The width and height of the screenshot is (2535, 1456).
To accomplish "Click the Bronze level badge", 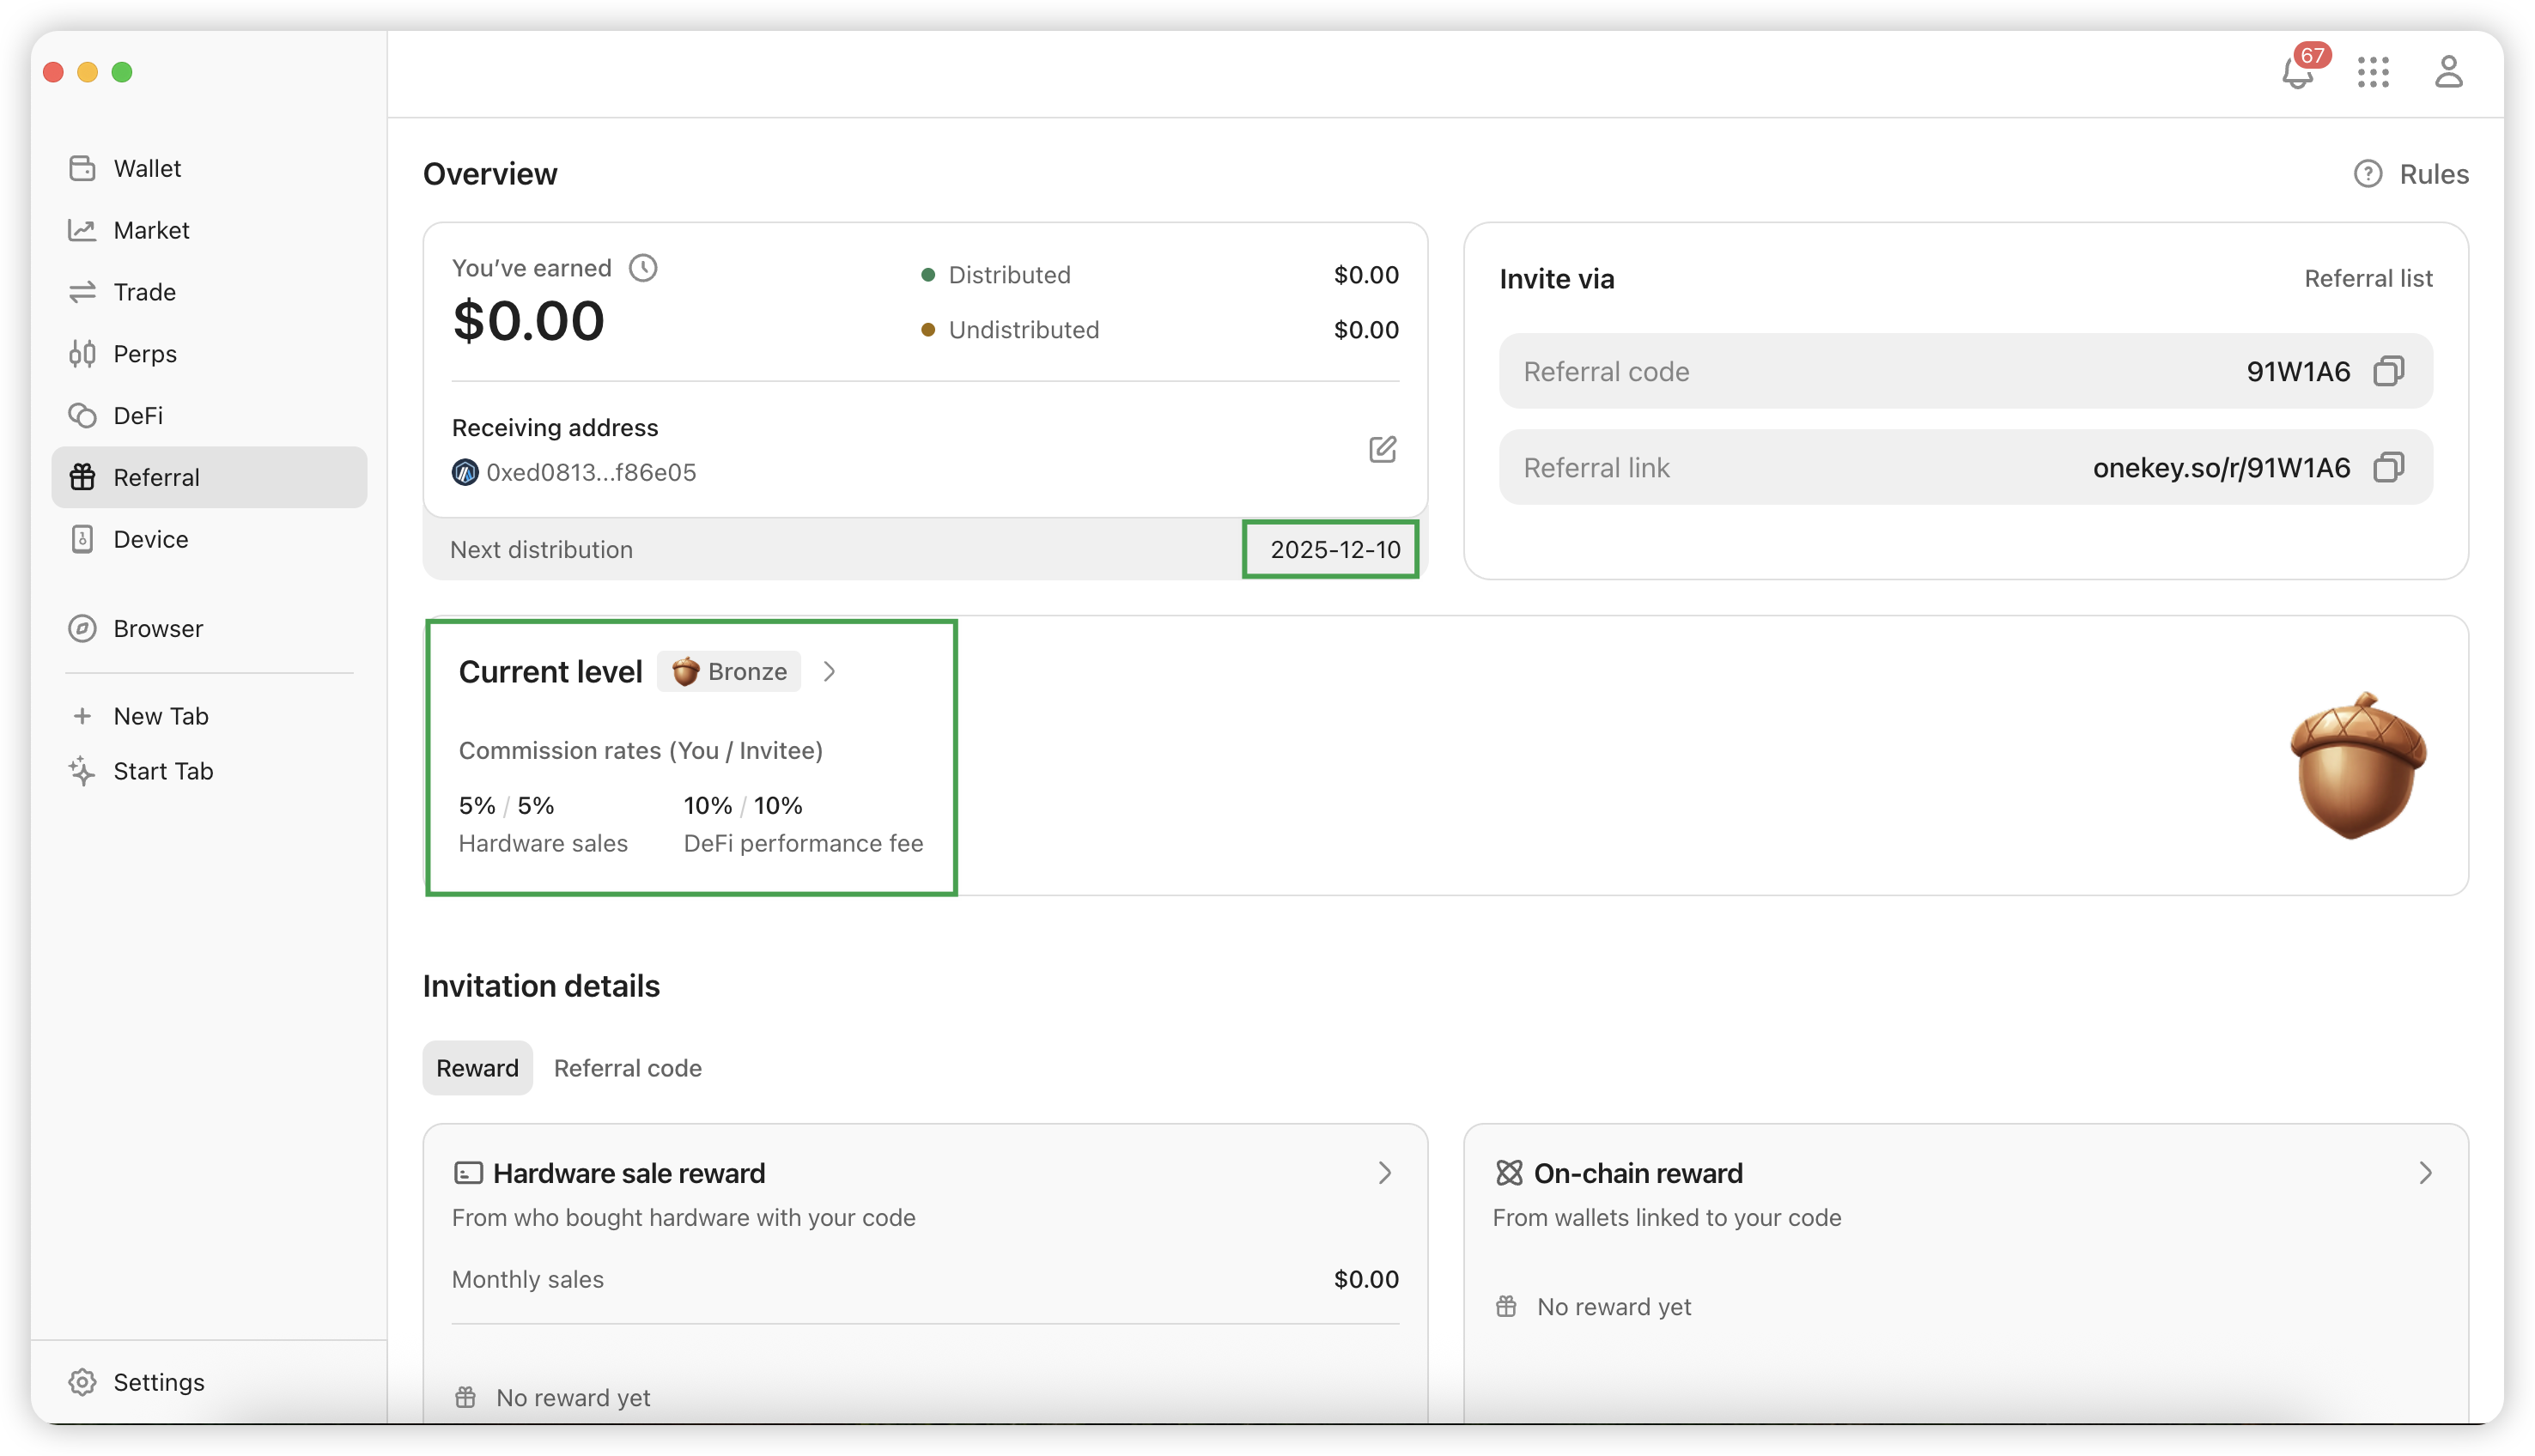I will [x=728, y=672].
